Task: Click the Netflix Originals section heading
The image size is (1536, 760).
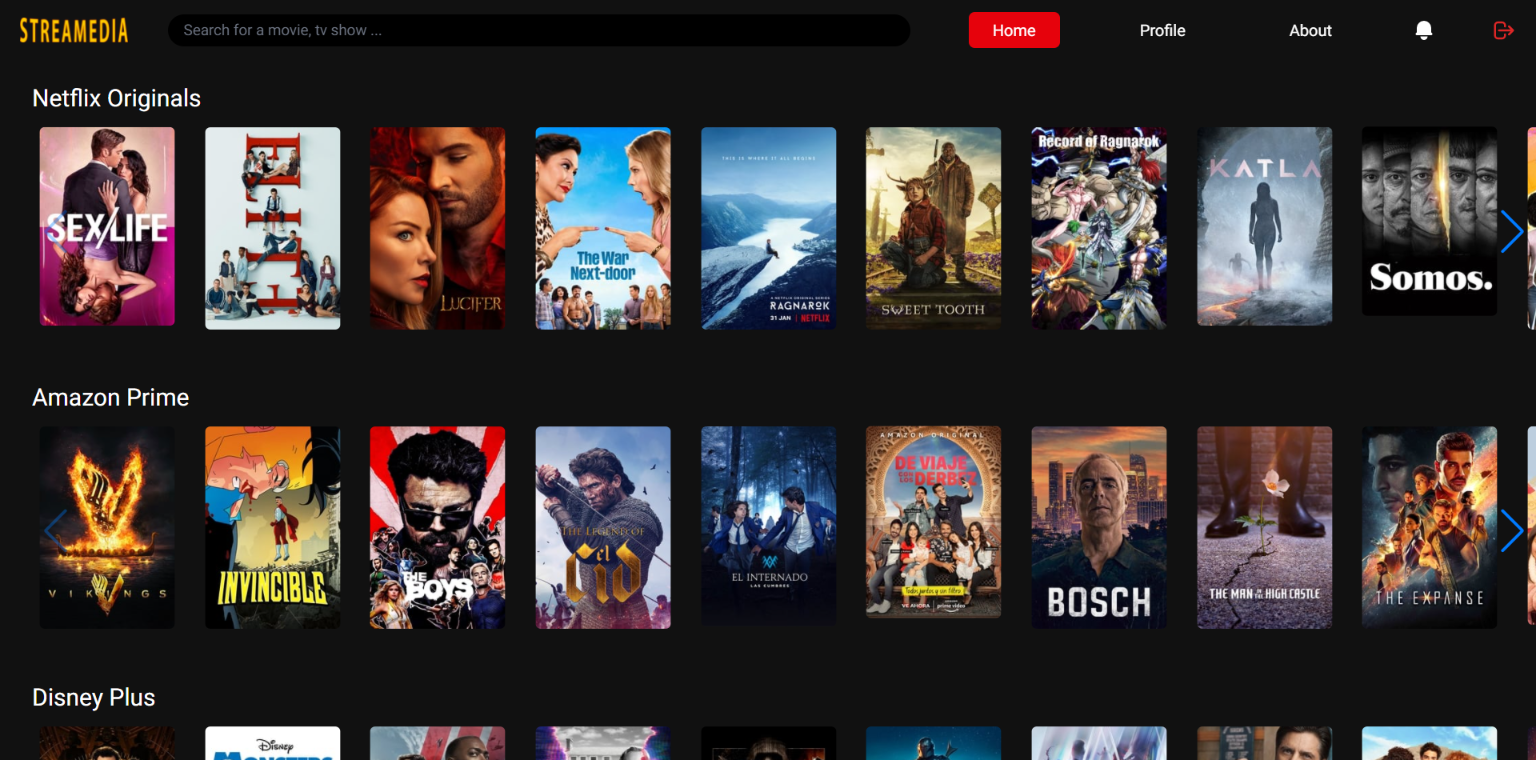Action: click(x=117, y=98)
